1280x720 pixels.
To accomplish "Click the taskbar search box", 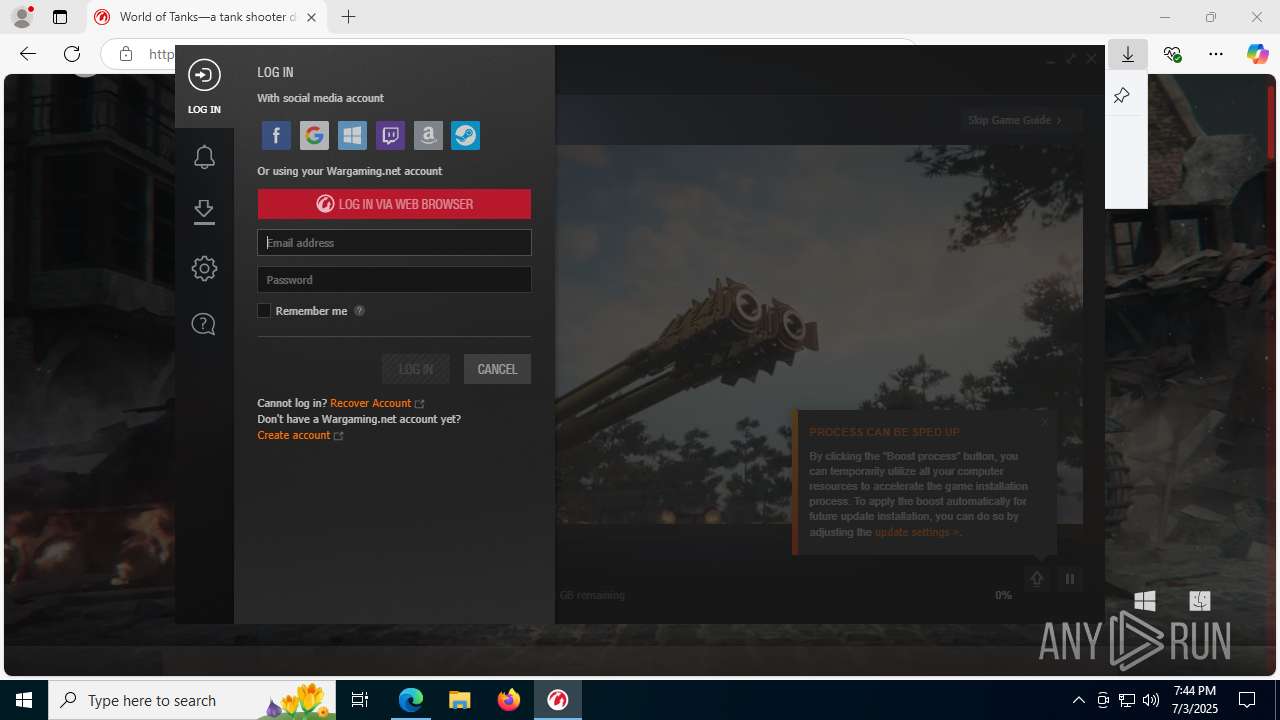I will [194, 700].
